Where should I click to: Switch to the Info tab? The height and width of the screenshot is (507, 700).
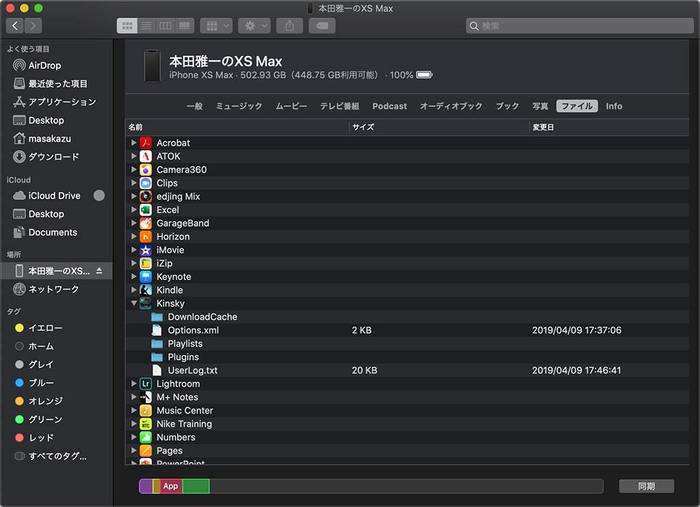click(x=614, y=106)
